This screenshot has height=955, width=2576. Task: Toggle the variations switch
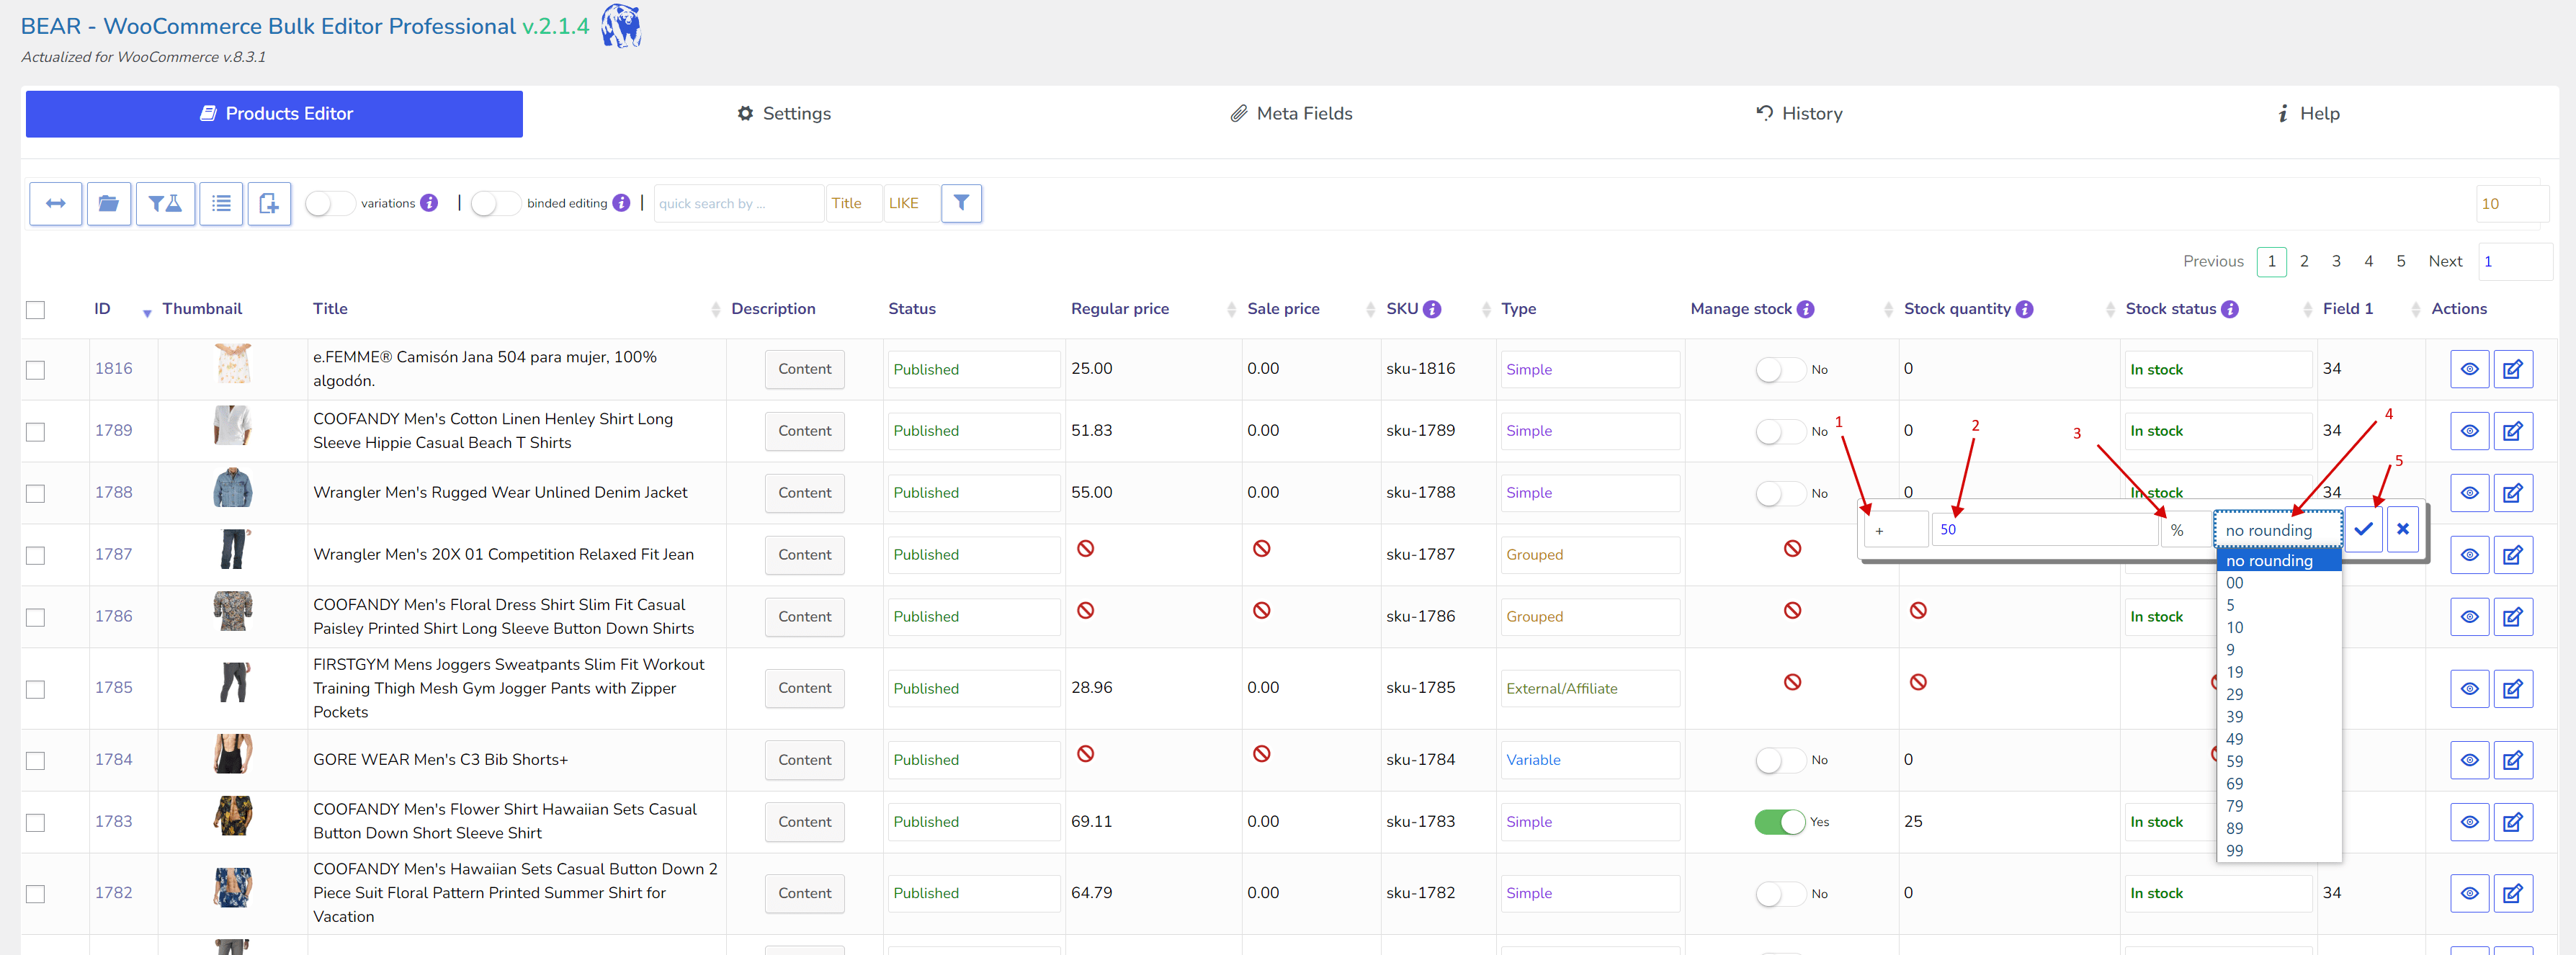[329, 204]
